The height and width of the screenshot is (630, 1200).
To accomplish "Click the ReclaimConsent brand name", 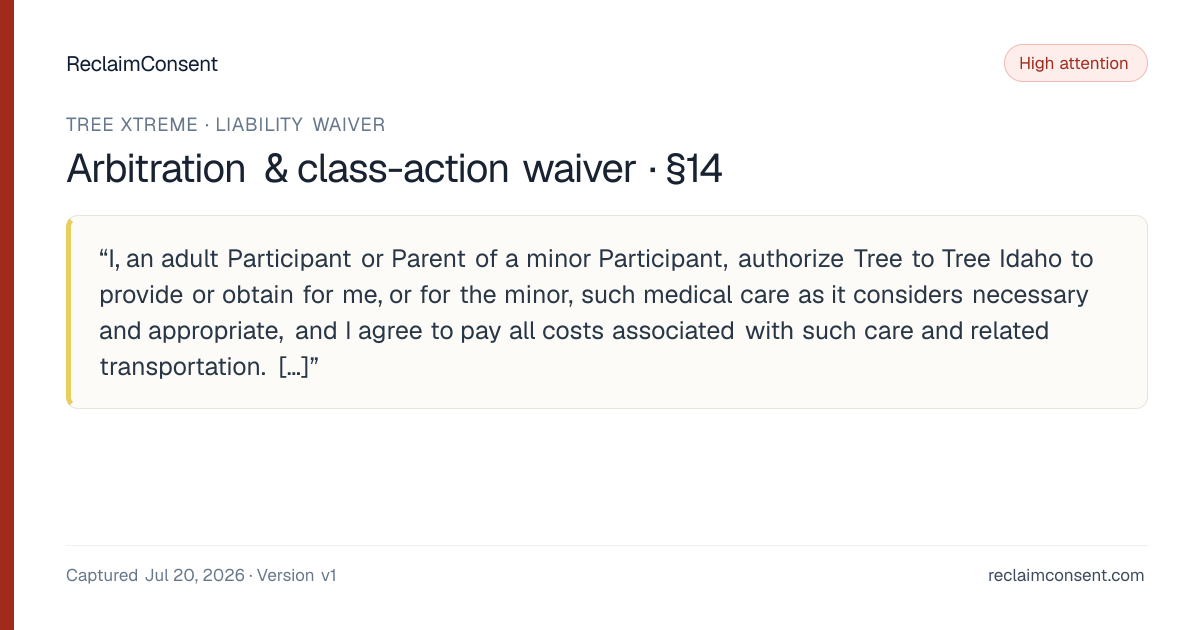I will coord(141,64).
